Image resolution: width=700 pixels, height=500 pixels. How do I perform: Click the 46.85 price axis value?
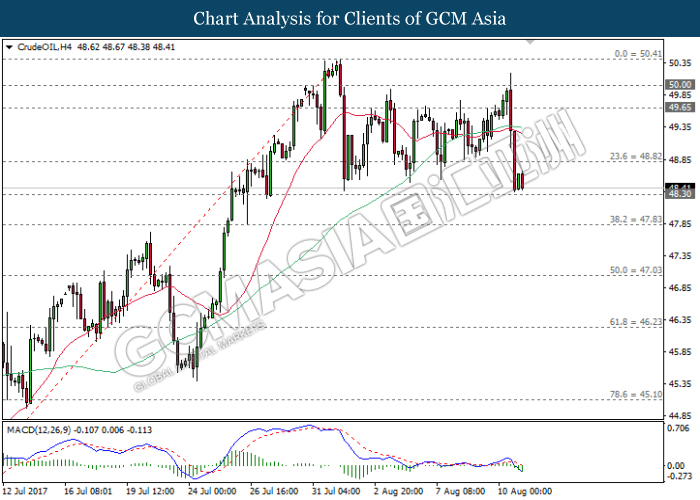click(680, 288)
